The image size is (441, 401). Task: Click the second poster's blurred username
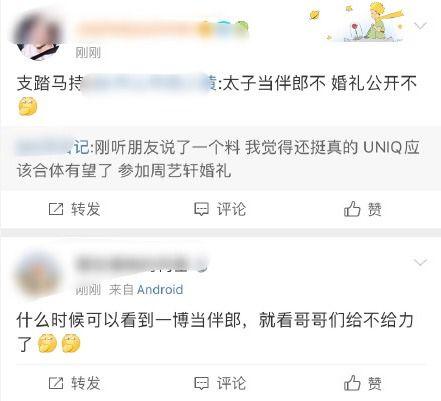coord(142,264)
